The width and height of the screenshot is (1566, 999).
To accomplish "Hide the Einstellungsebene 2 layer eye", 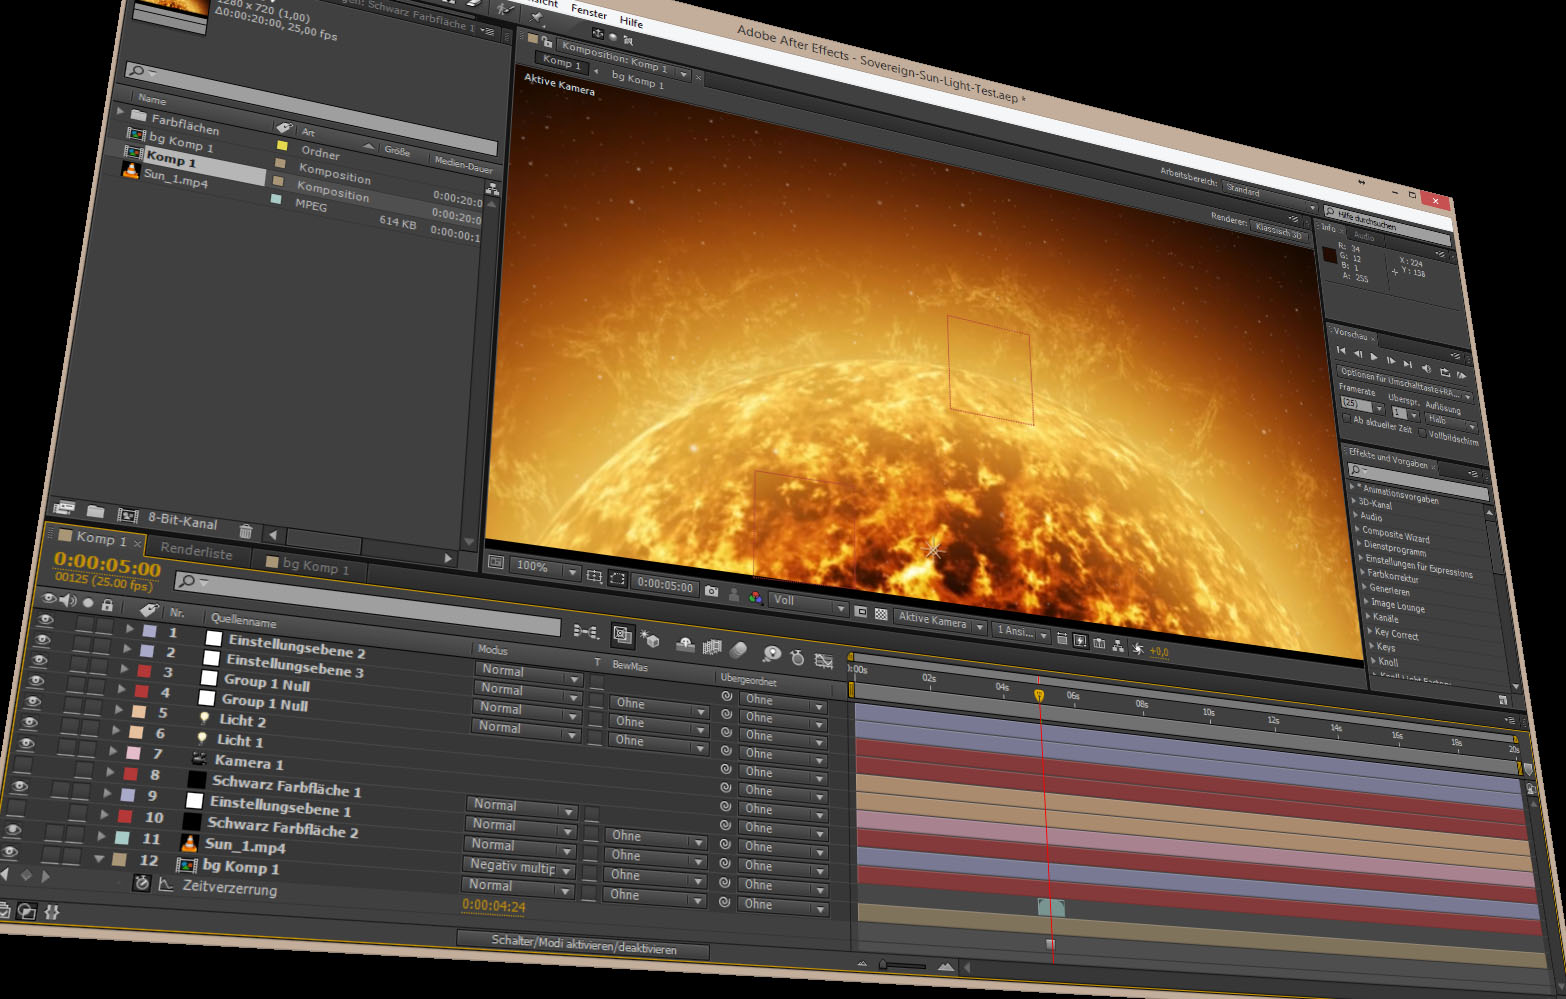I will click(44, 620).
